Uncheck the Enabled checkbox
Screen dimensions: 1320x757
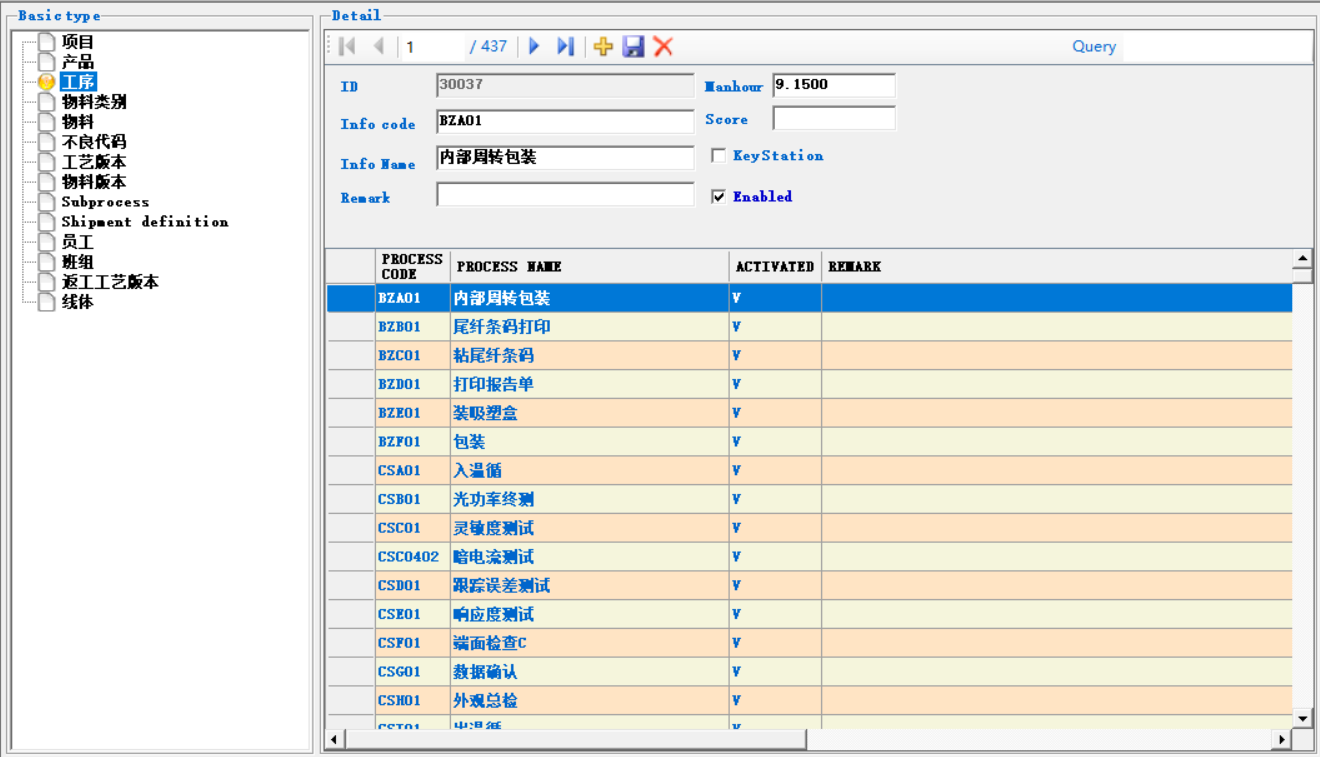coord(718,197)
